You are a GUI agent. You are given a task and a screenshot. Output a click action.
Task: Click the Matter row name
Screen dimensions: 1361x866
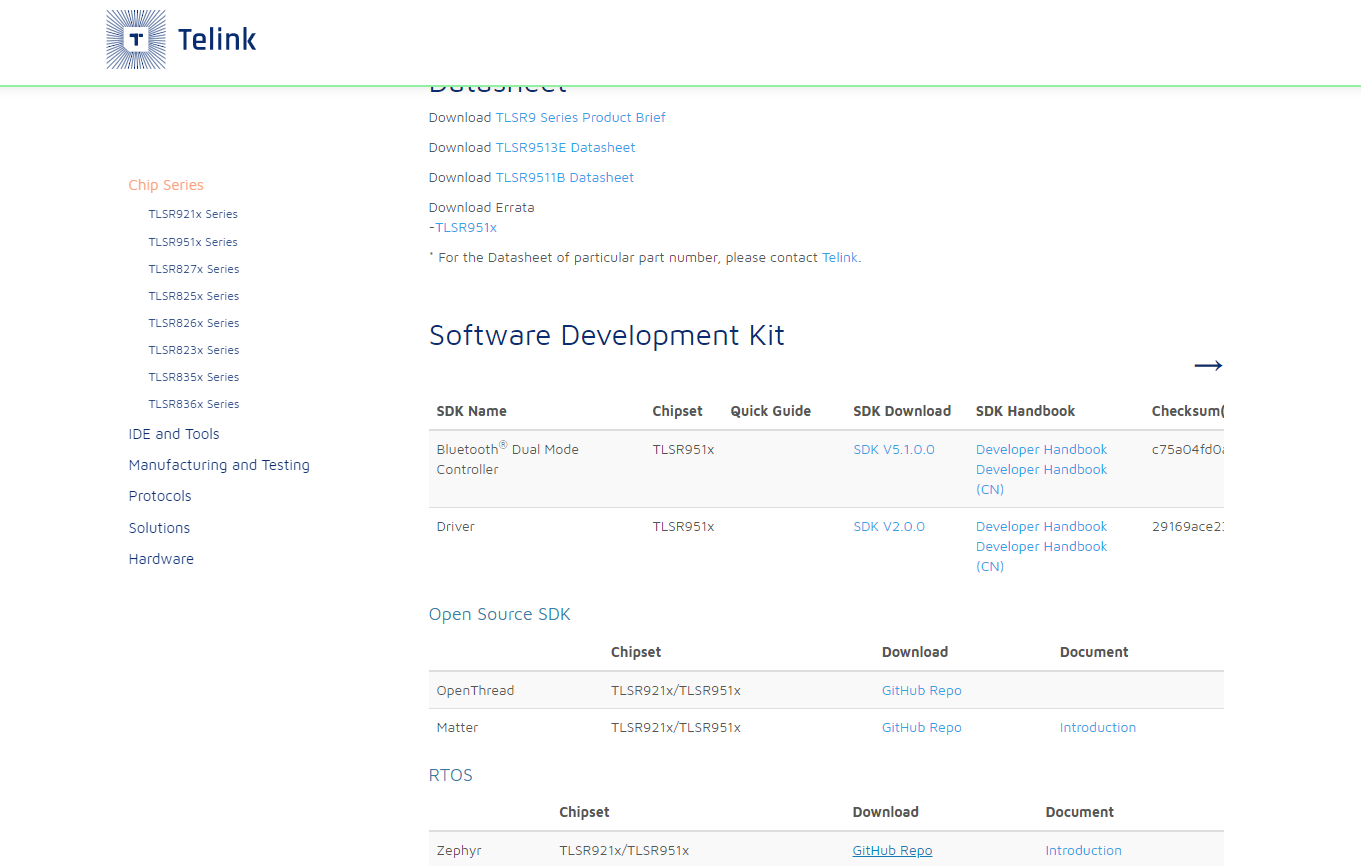point(457,727)
